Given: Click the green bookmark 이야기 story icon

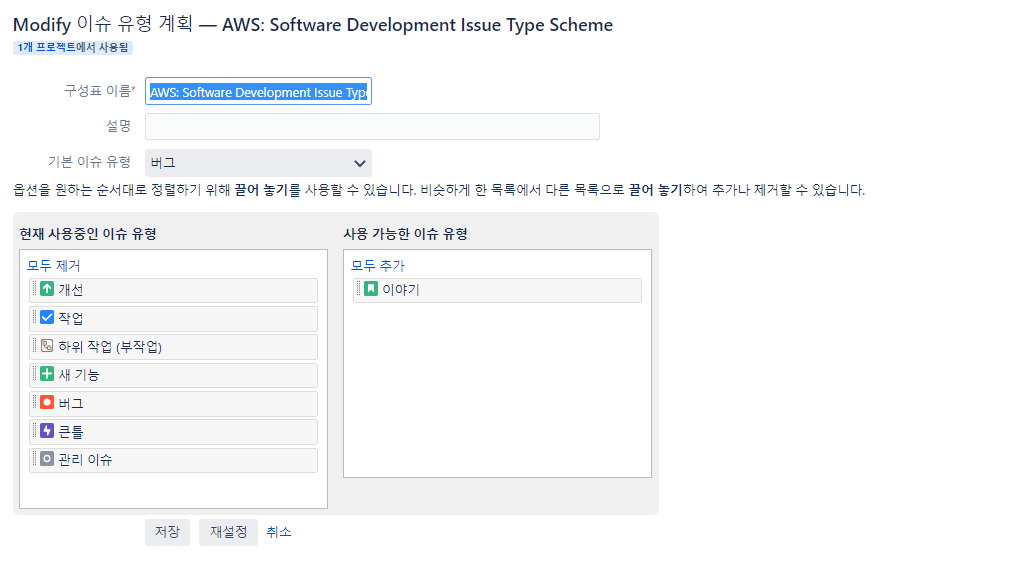Looking at the screenshot, I should 371,289.
